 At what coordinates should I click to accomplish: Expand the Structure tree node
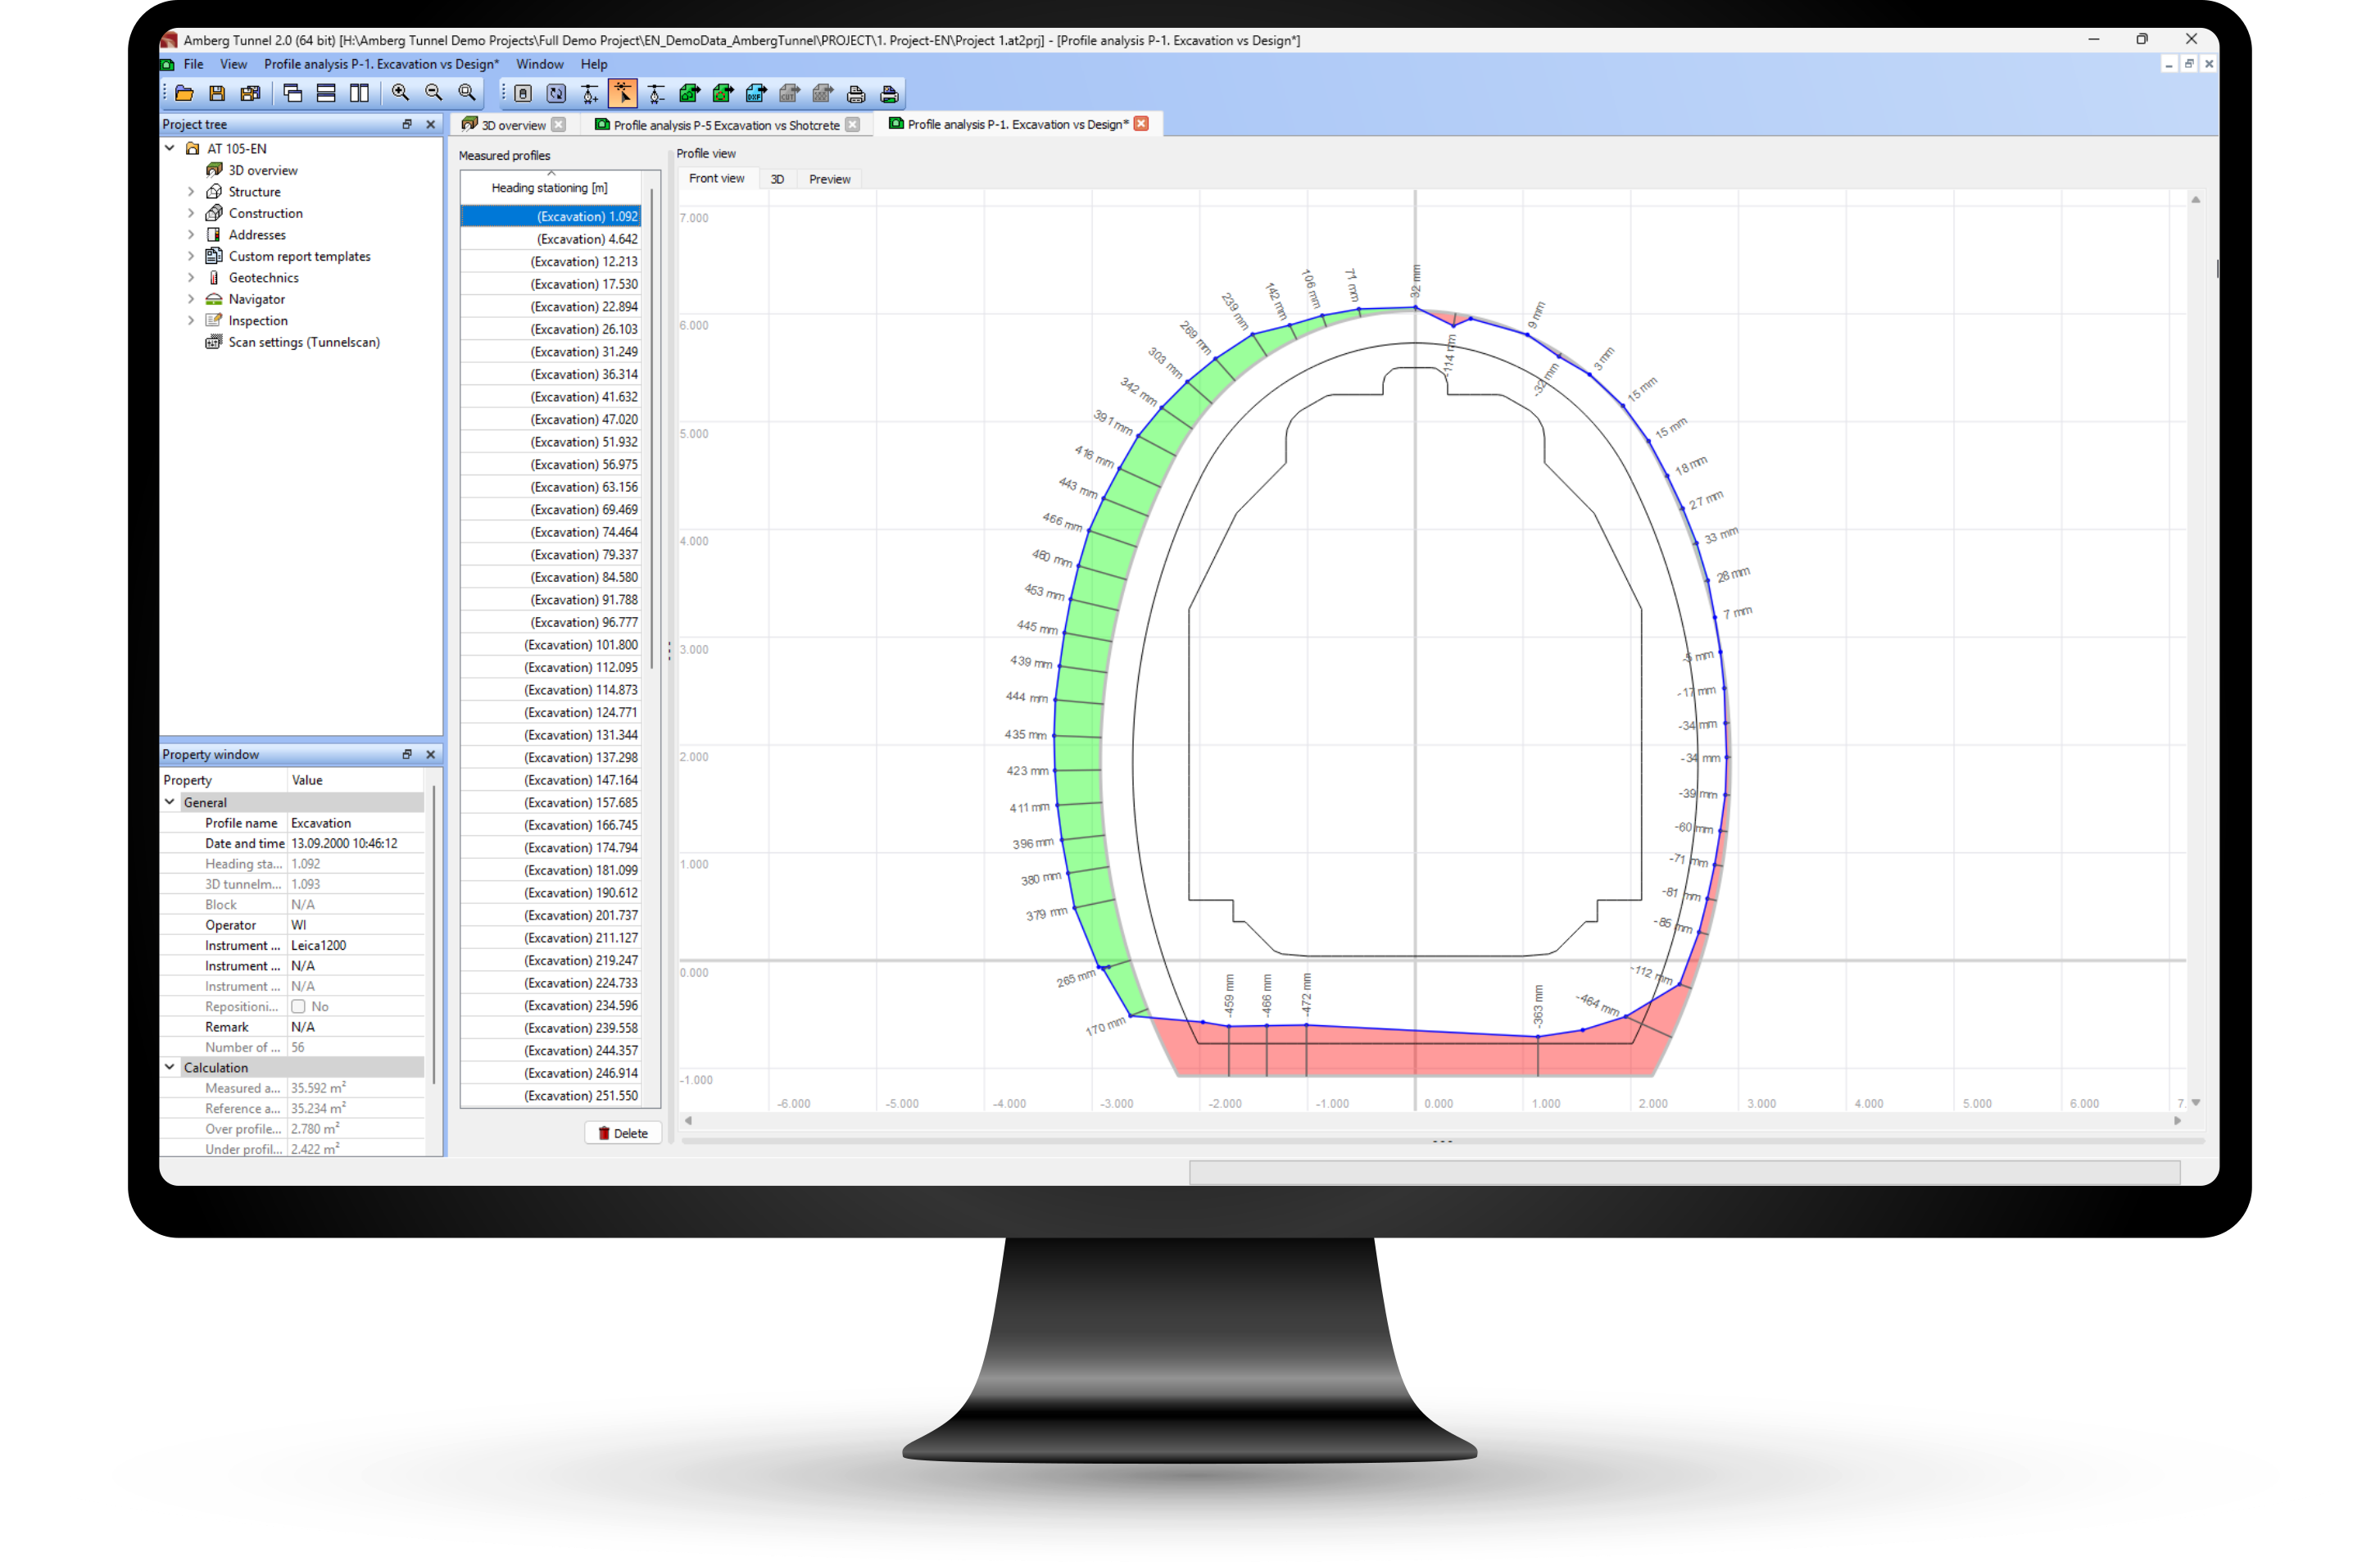coord(191,192)
